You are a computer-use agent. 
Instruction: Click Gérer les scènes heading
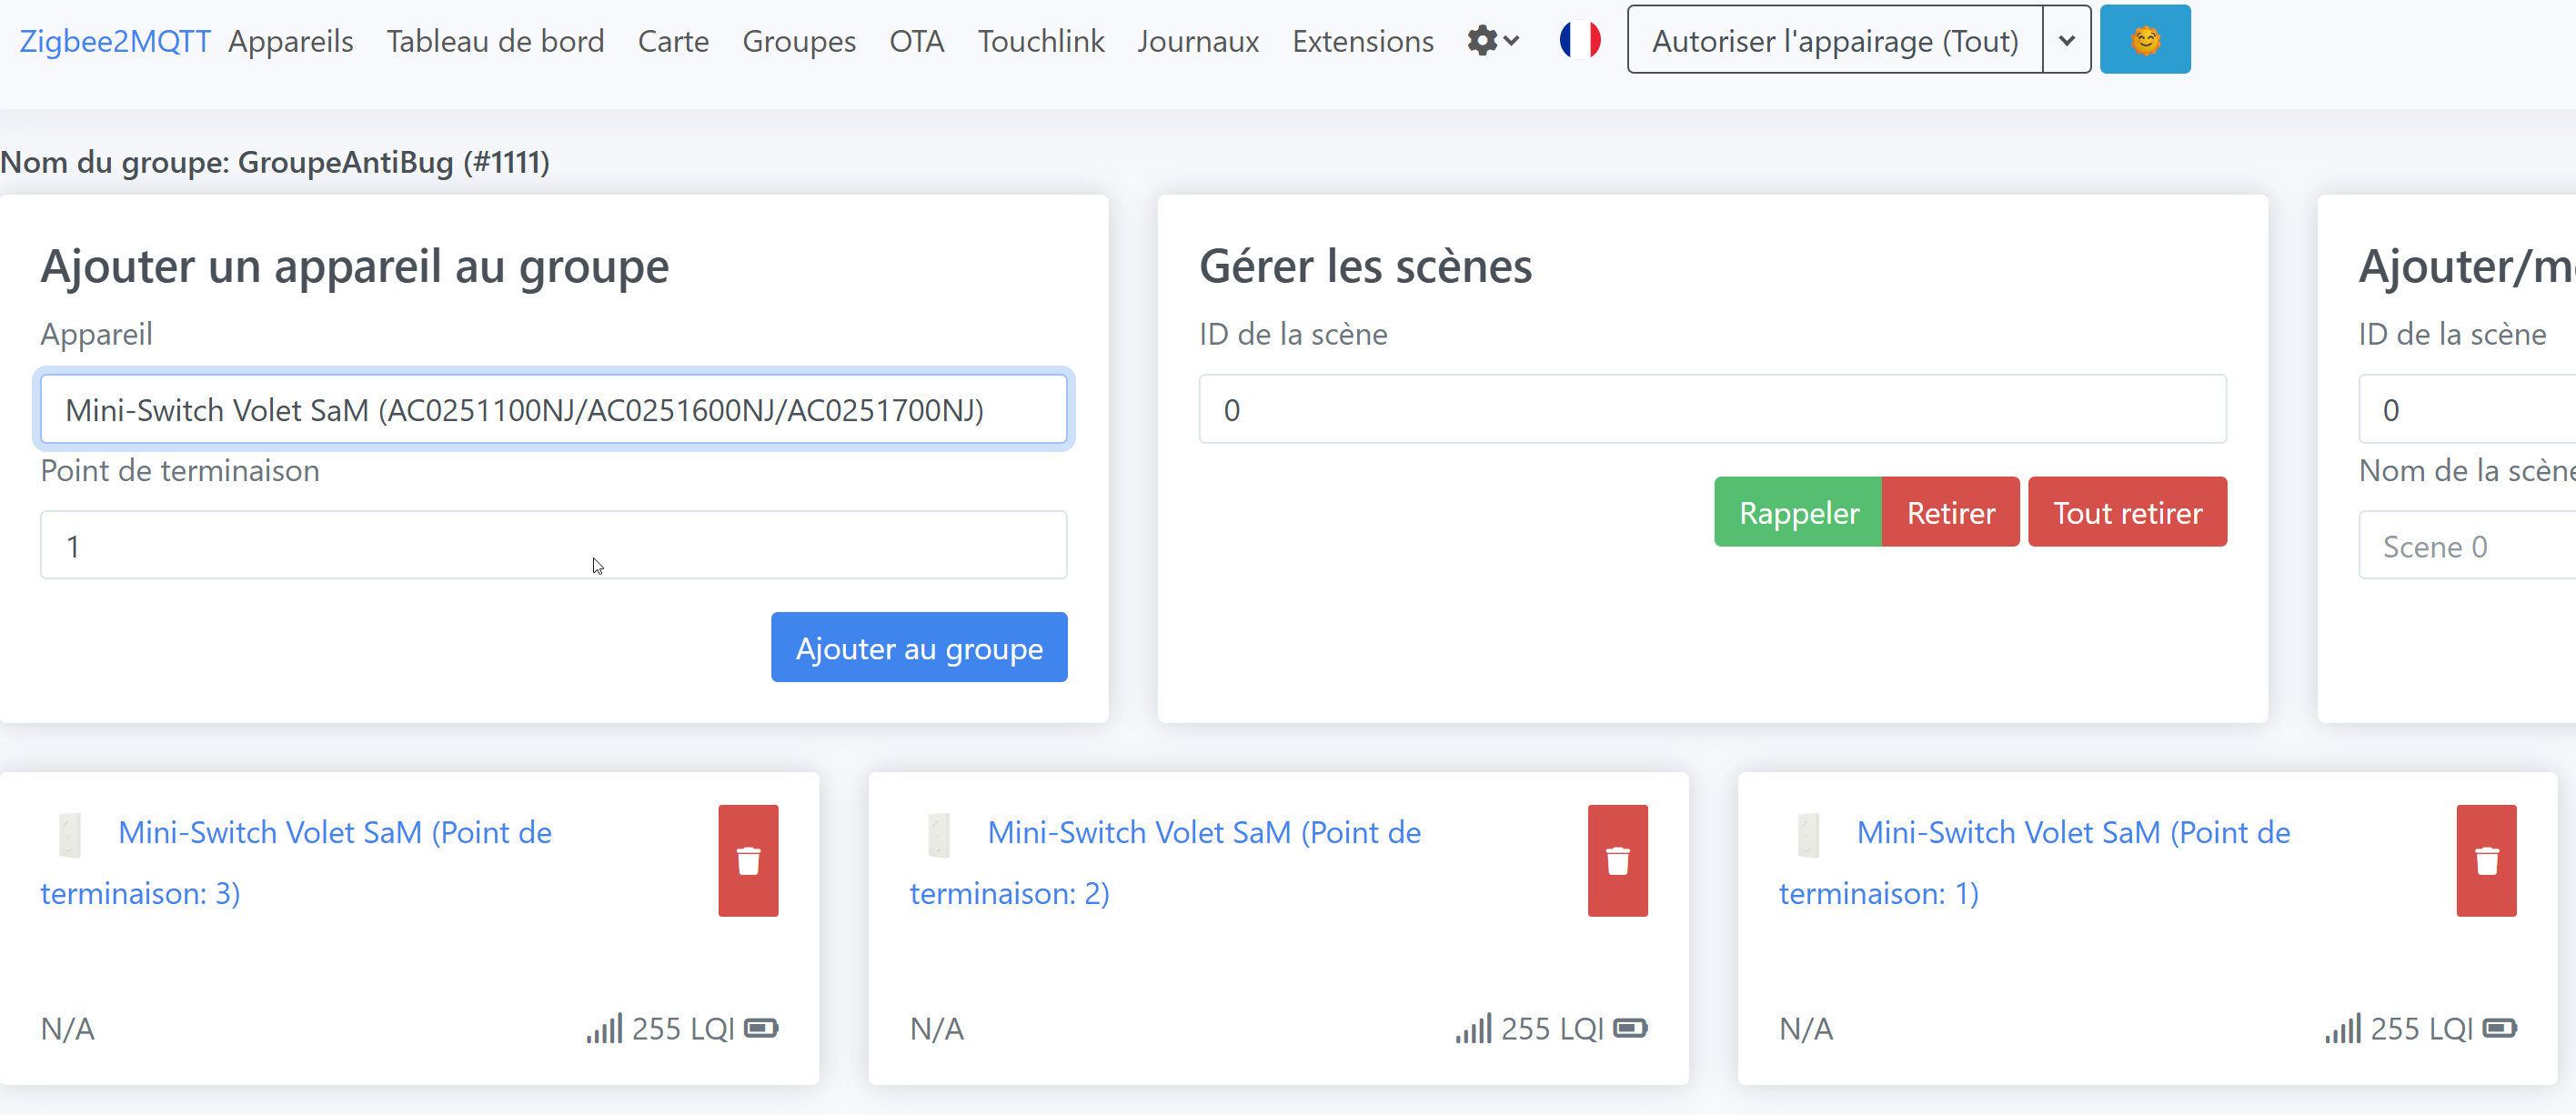click(1366, 267)
